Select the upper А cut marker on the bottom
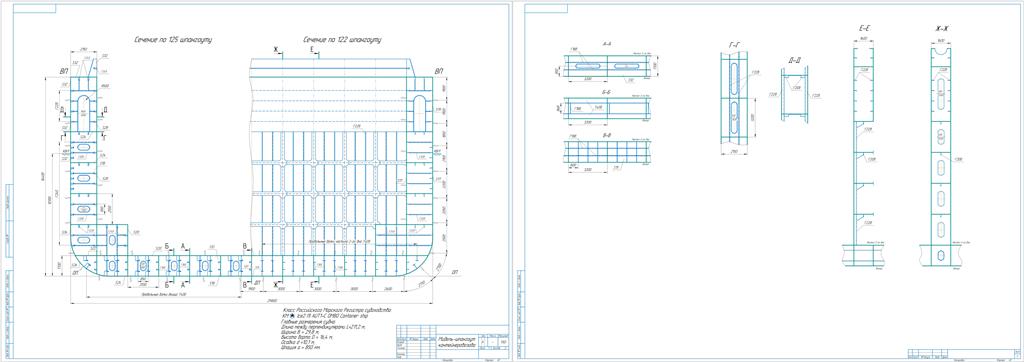The width and height of the screenshot is (1024, 362). [x=184, y=246]
